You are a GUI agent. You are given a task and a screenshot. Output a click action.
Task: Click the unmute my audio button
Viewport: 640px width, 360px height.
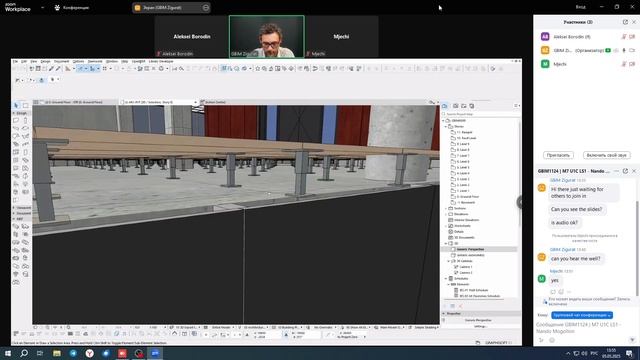point(607,155)
